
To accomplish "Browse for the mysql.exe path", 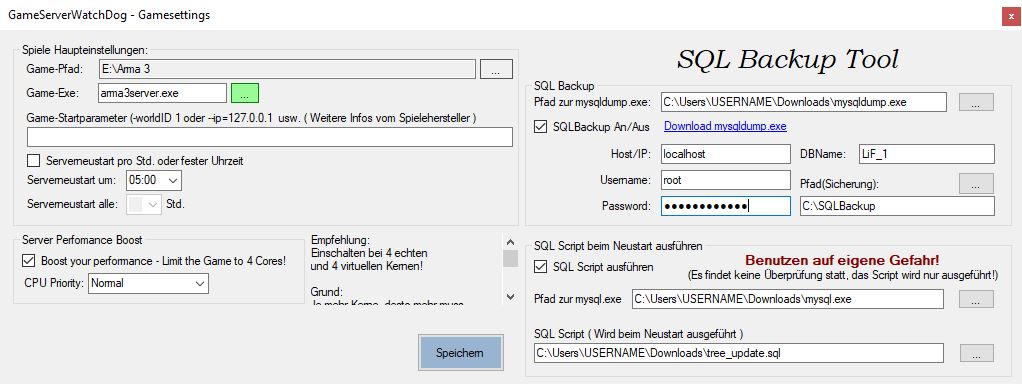I will click(x=976, y=299).
